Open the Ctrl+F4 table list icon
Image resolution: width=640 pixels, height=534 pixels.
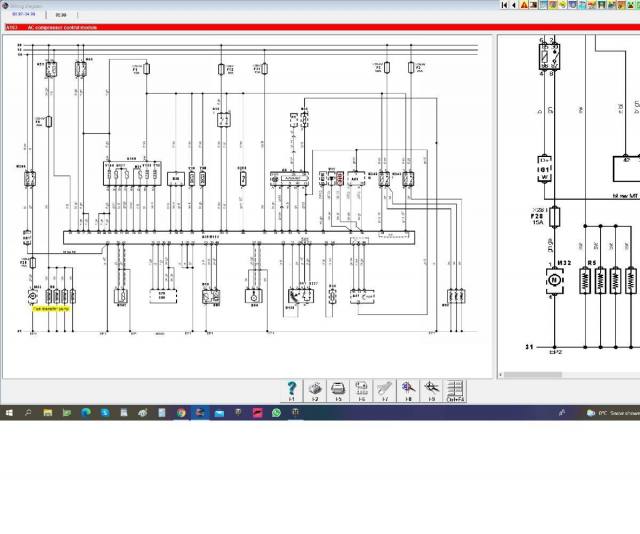(455, 388)
